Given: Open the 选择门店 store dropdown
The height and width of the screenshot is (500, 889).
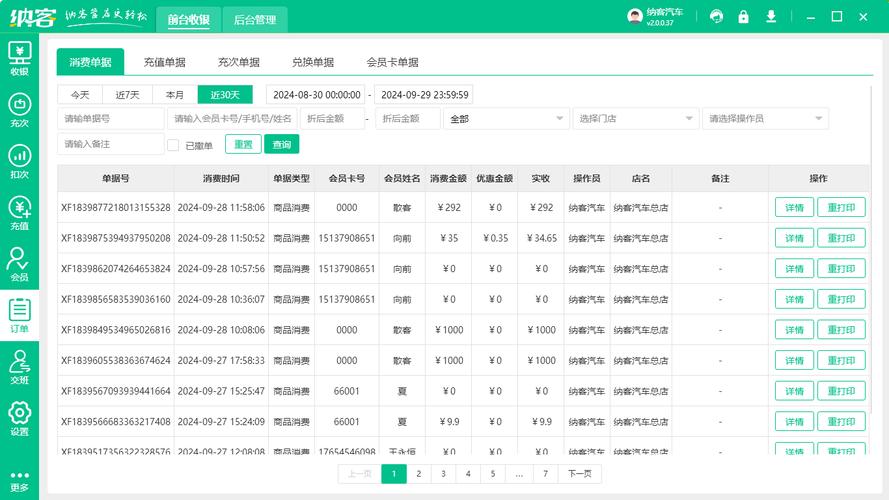Looking at the screenshot, I should (x=636, y=118).
